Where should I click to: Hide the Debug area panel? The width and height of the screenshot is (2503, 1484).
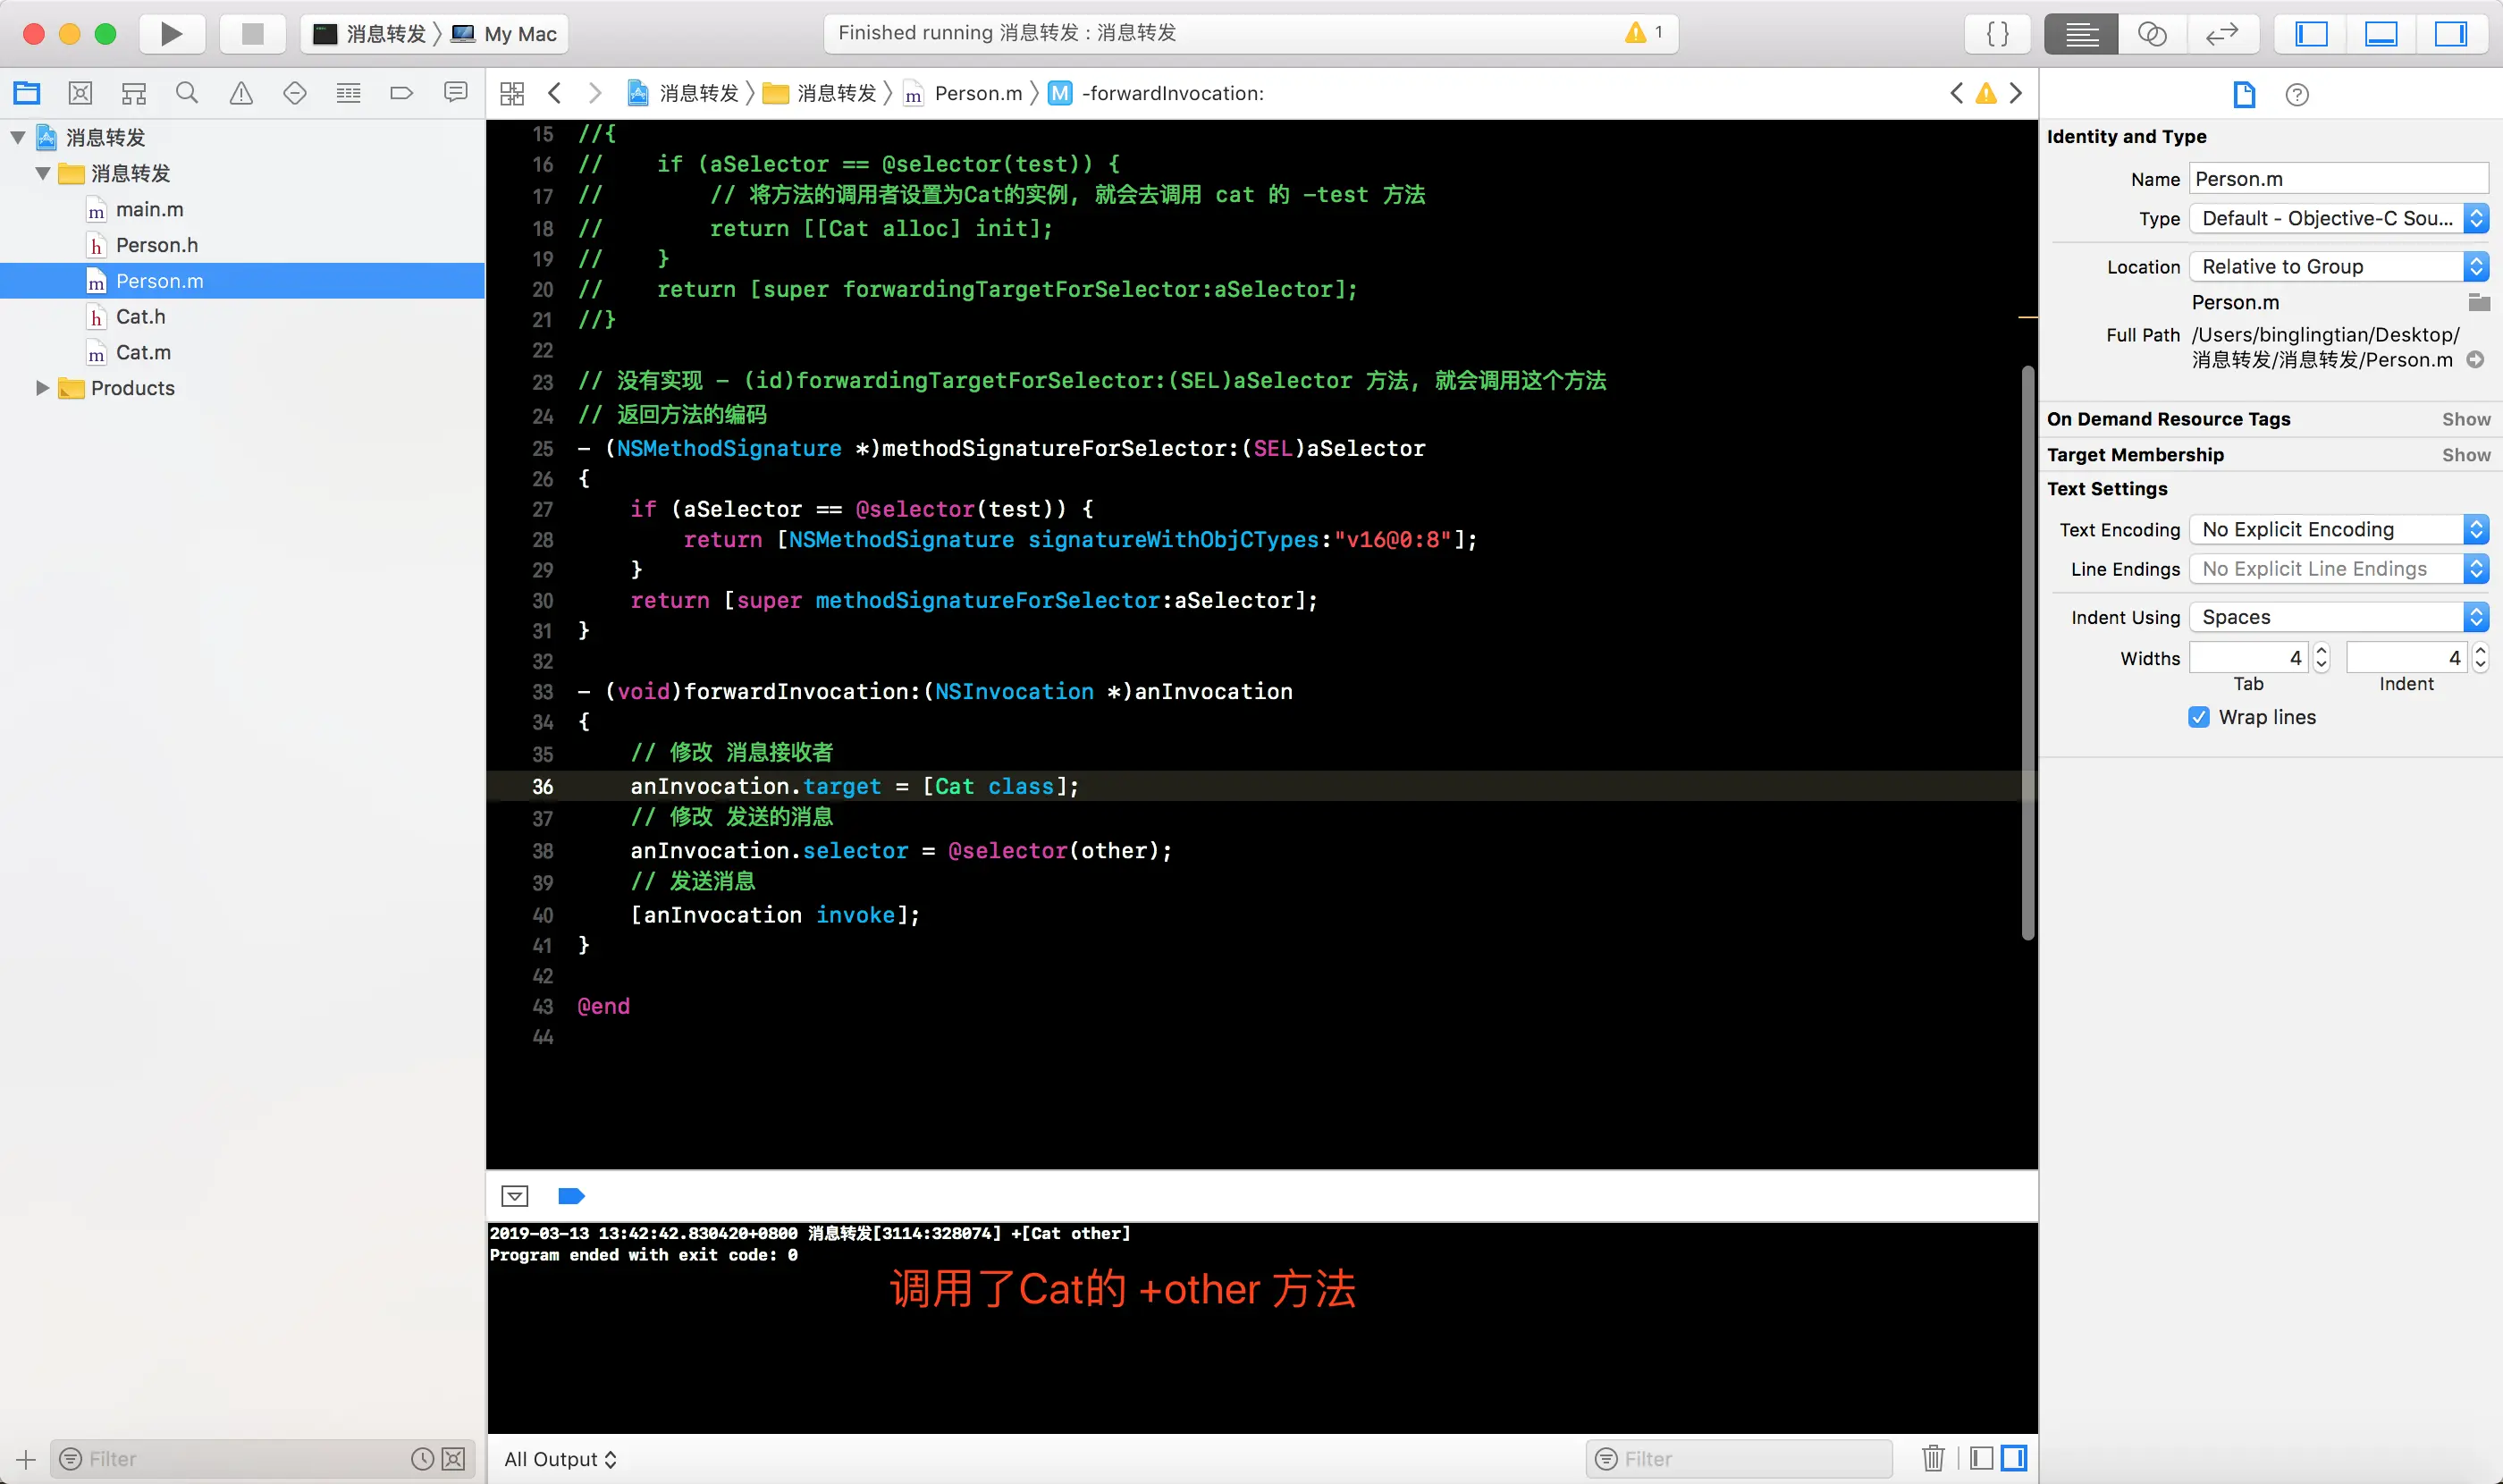pos(2381,34)
